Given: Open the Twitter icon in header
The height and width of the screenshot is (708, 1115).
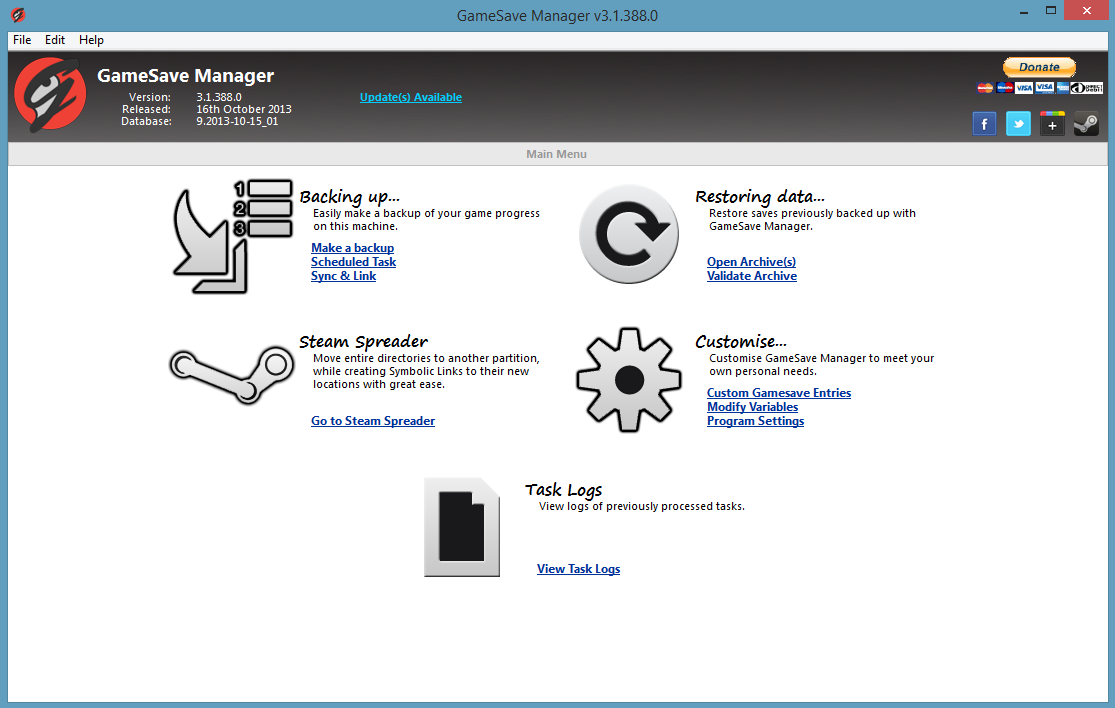Looking at the screenshot, I should point(1018,124).
